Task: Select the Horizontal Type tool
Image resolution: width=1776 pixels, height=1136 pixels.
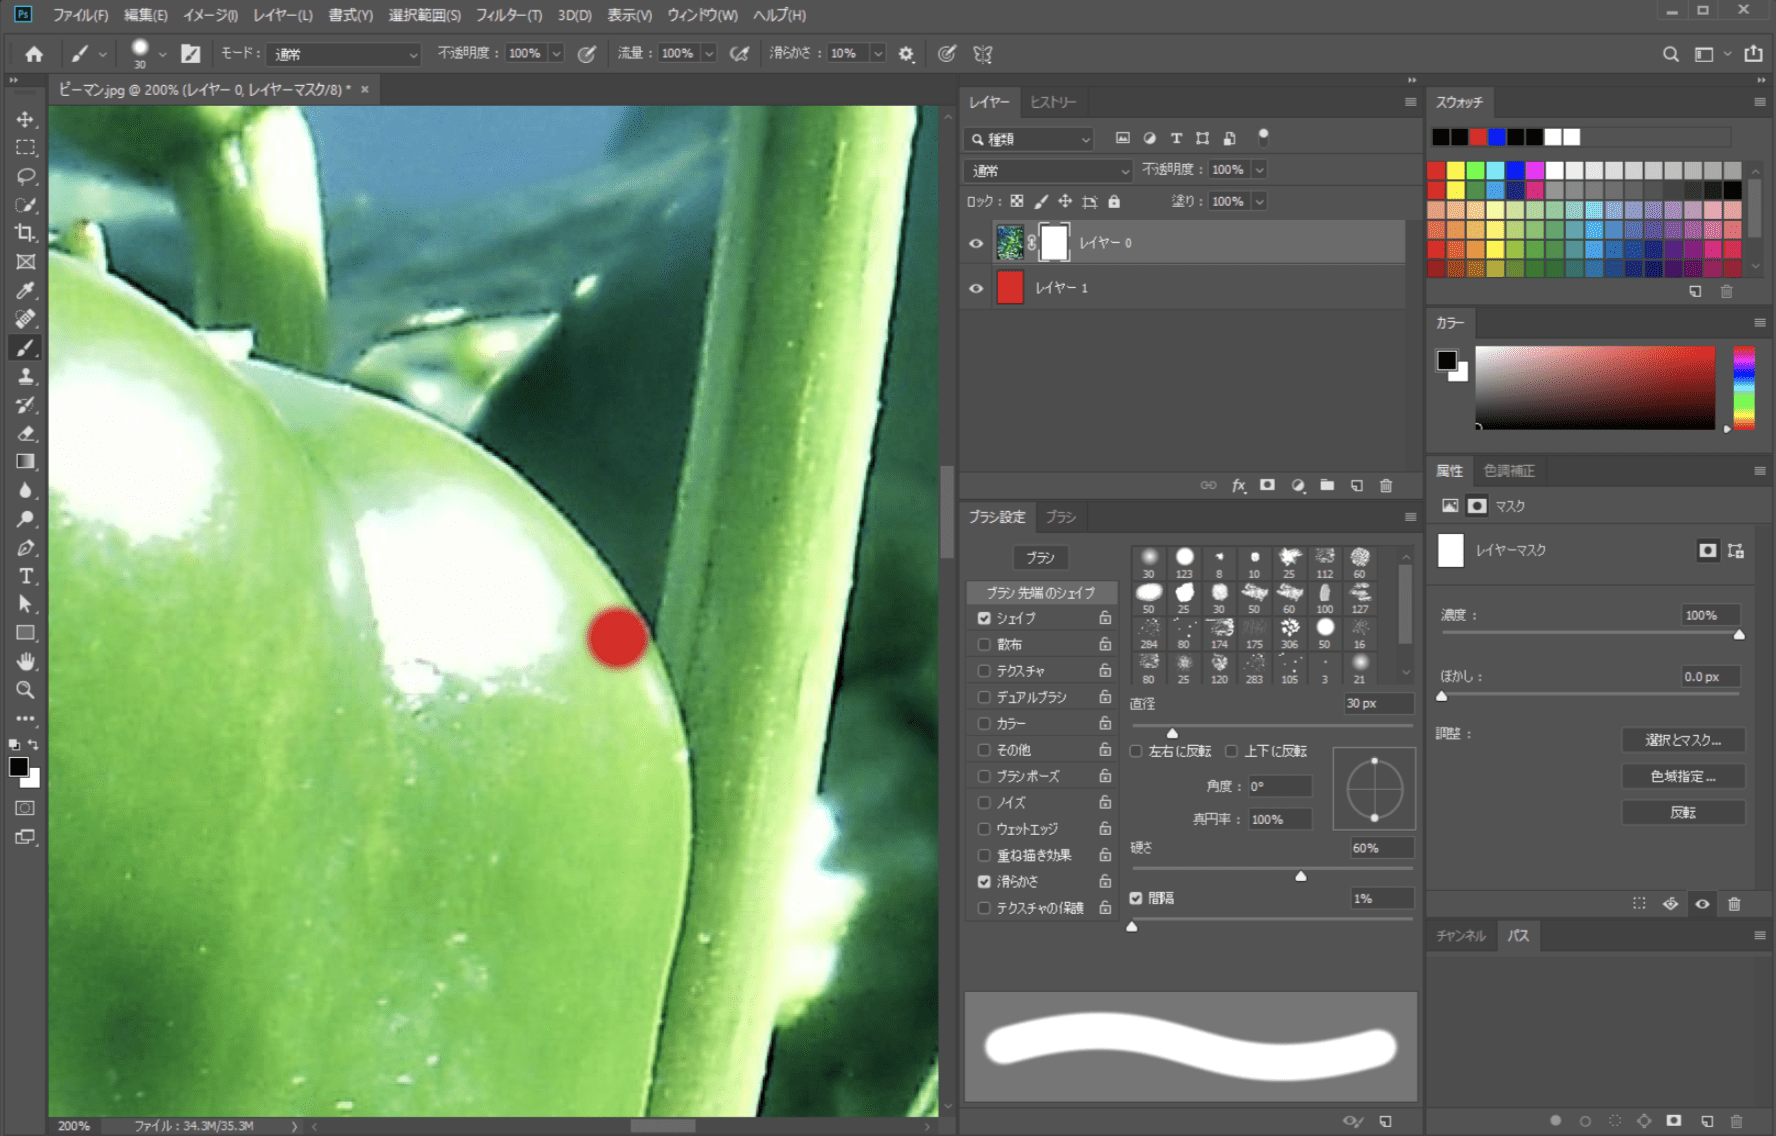Action: coord(25,576)
